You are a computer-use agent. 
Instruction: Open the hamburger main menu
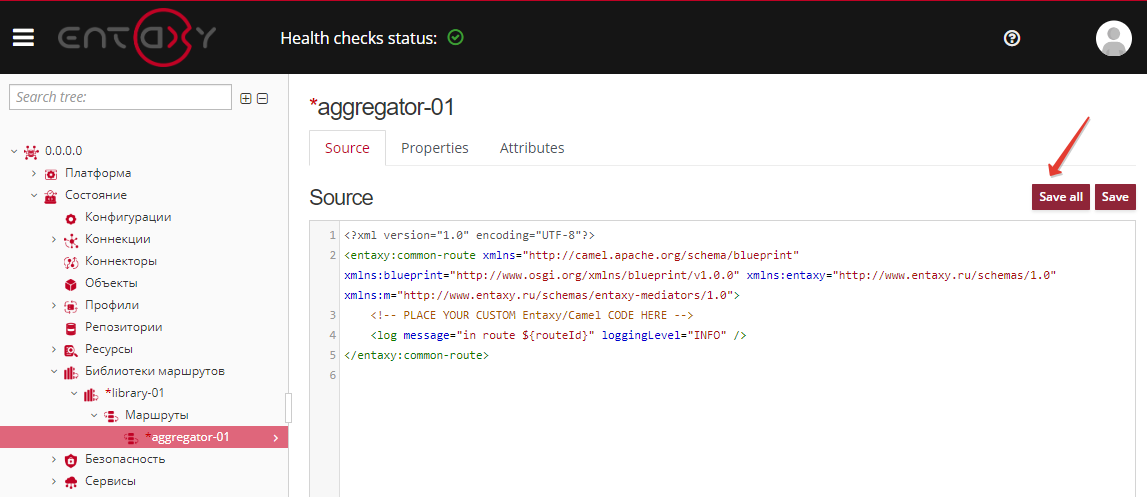click(23, 37)
